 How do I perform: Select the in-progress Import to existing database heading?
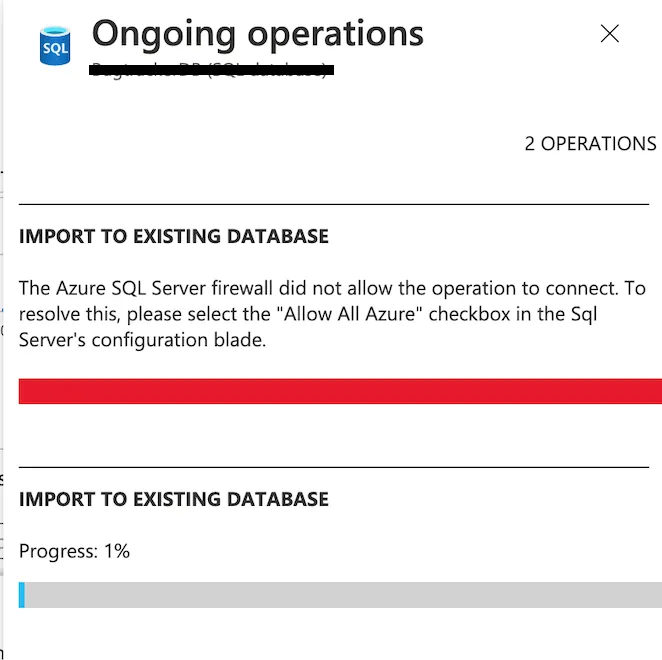[173, 498]
